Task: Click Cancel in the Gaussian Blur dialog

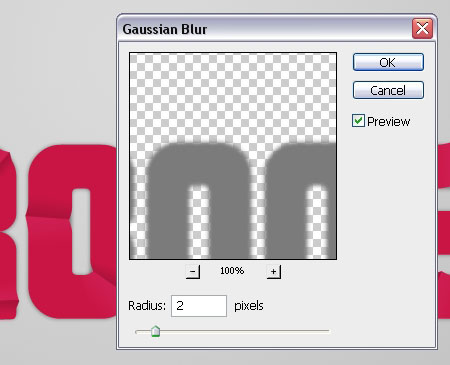Action: click(x=388, y=90)
